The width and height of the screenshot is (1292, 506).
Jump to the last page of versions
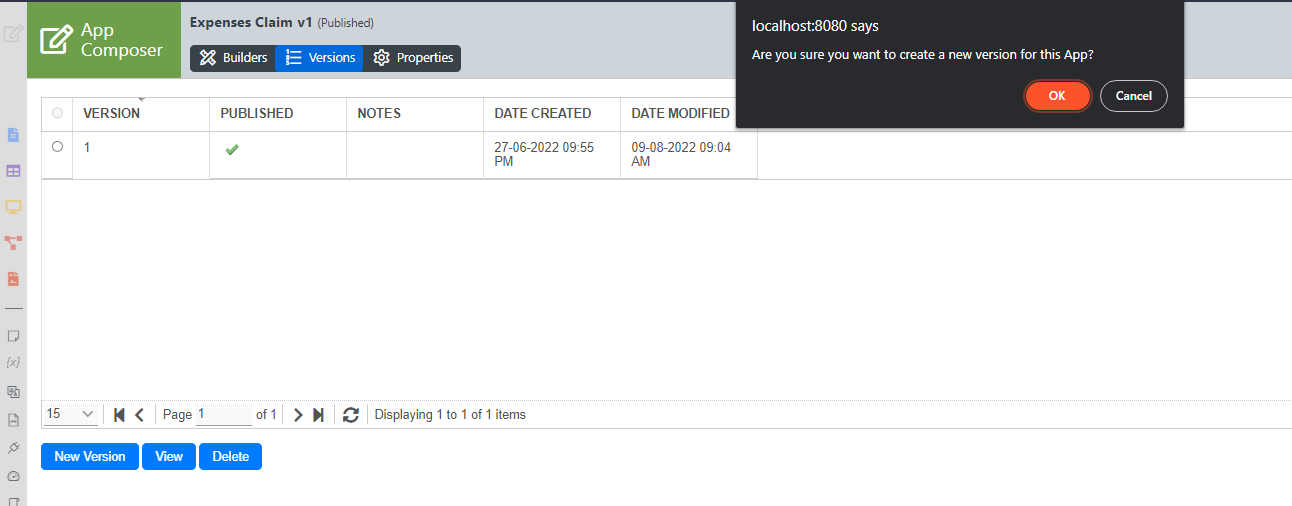pyautogui.click(x=318, y=415)
